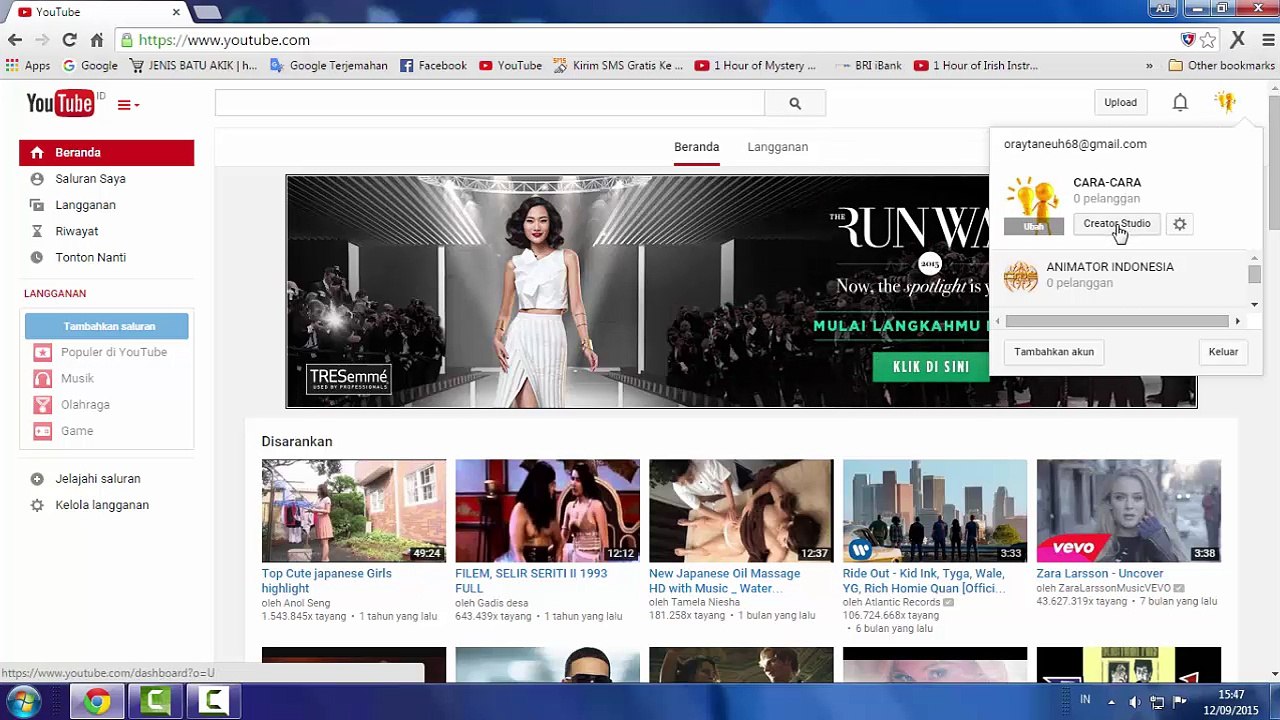
Task: Expand the YouTube guide menu dropdown
Action: point(128,104)
